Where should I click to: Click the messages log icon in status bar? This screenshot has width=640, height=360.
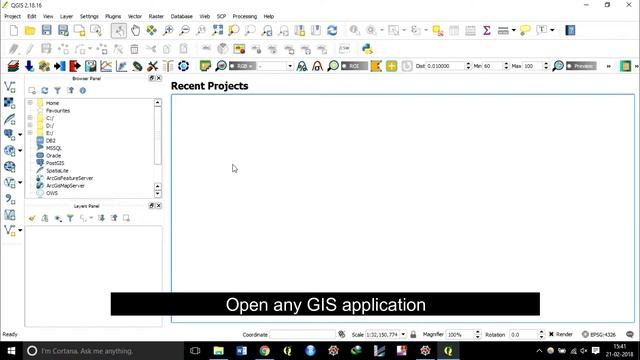click(630, 334)
